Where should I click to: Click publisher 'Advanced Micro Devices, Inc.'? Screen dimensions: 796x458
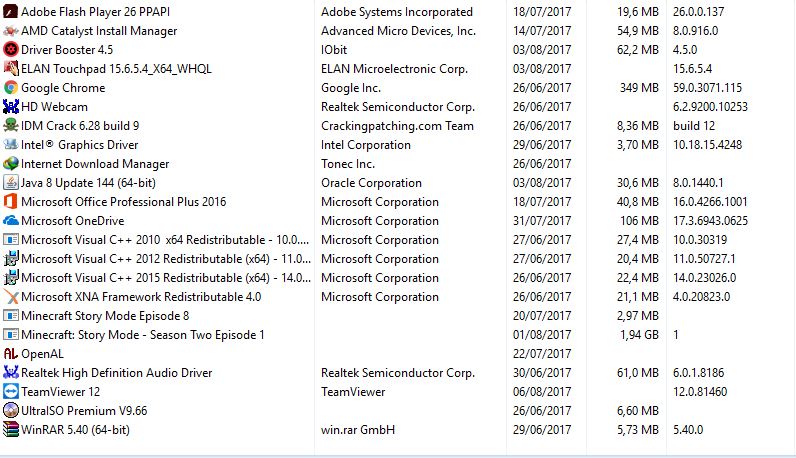click(x=399, y=31)
